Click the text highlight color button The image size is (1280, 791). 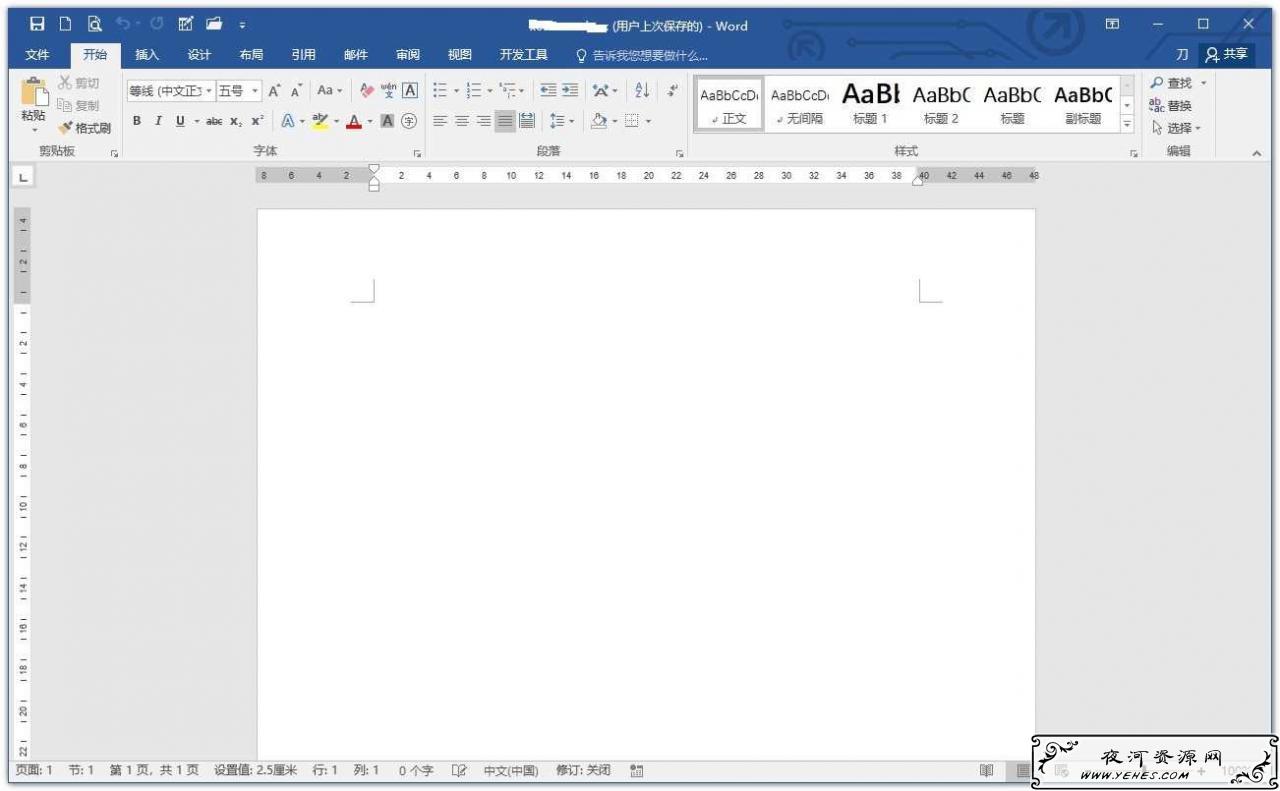click(x=320, y=121)
